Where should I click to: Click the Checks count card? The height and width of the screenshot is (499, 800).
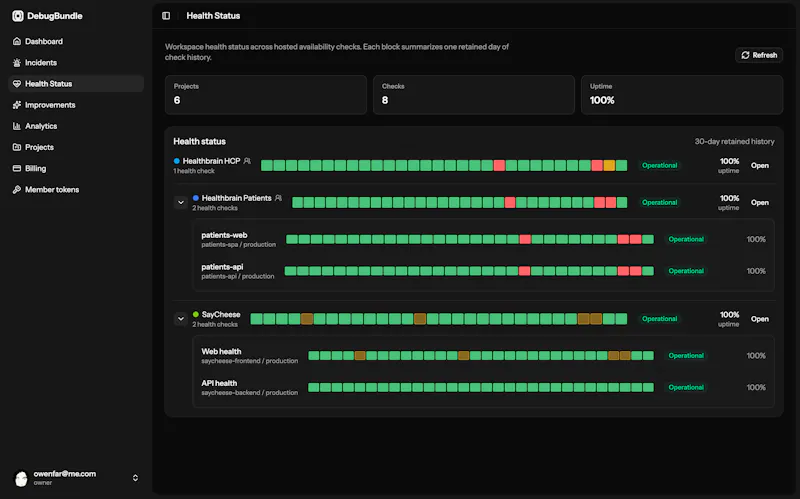pyautogui.click(x=474, y=95)
